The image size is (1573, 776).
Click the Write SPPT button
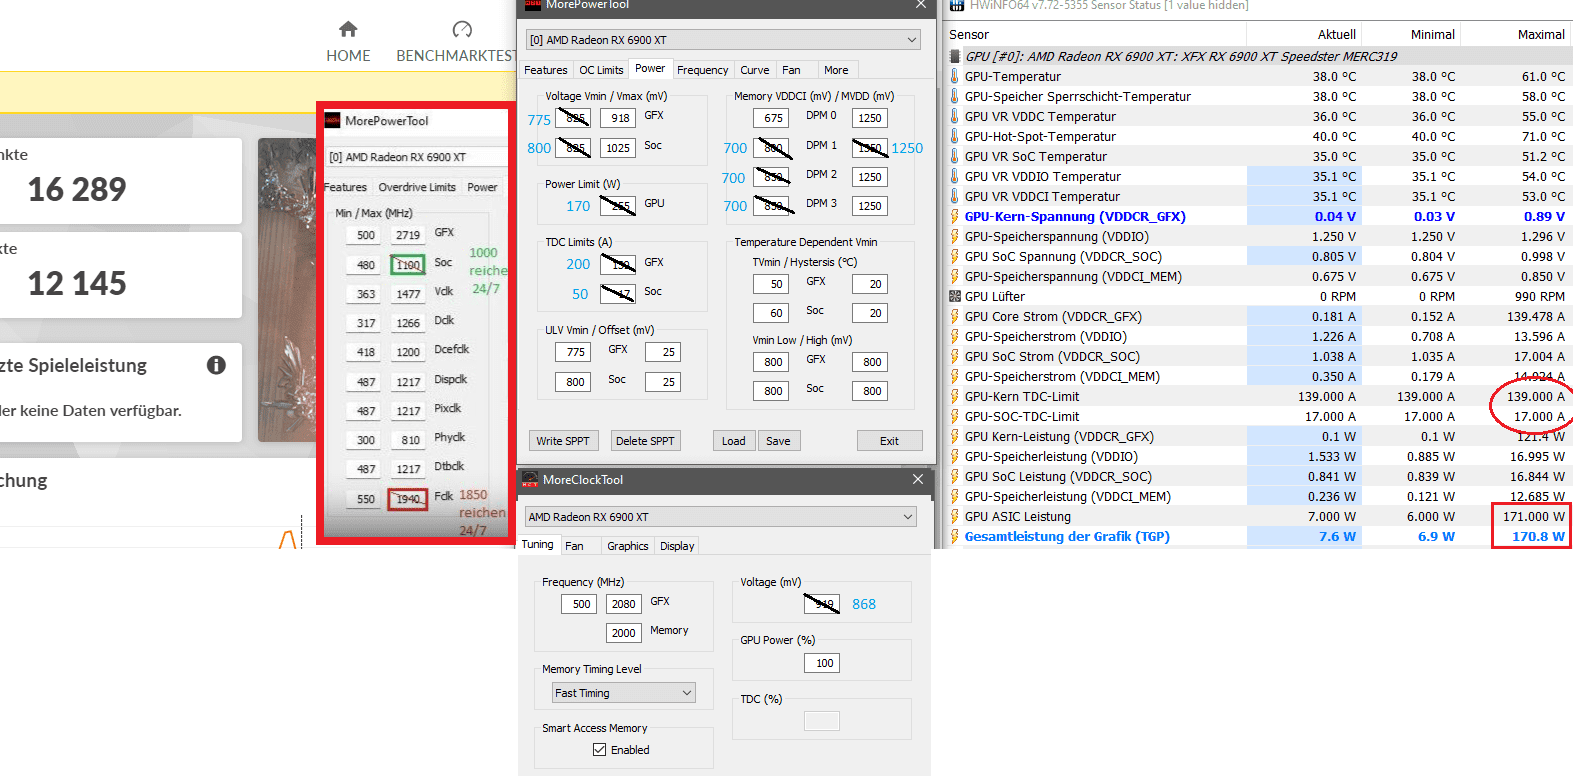563,441
